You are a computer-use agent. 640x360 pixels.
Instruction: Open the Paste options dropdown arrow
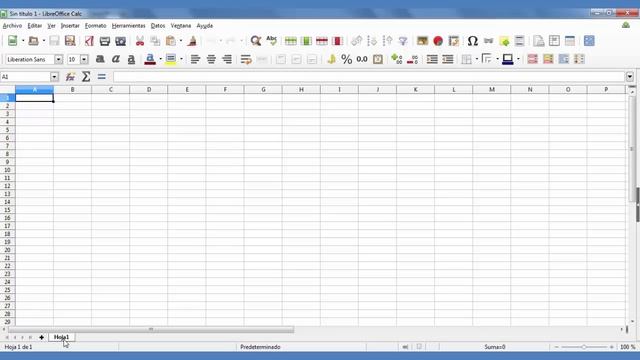(181, 41)
